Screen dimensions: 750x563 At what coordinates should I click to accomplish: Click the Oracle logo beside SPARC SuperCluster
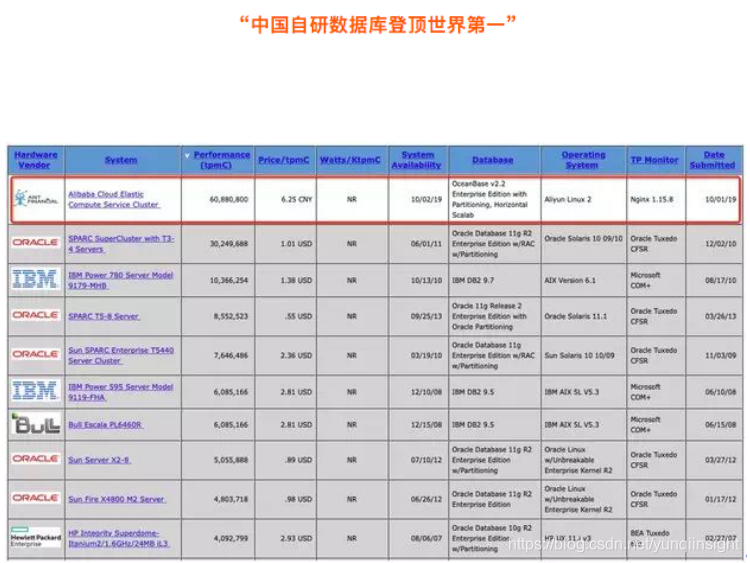click(36, 243)
